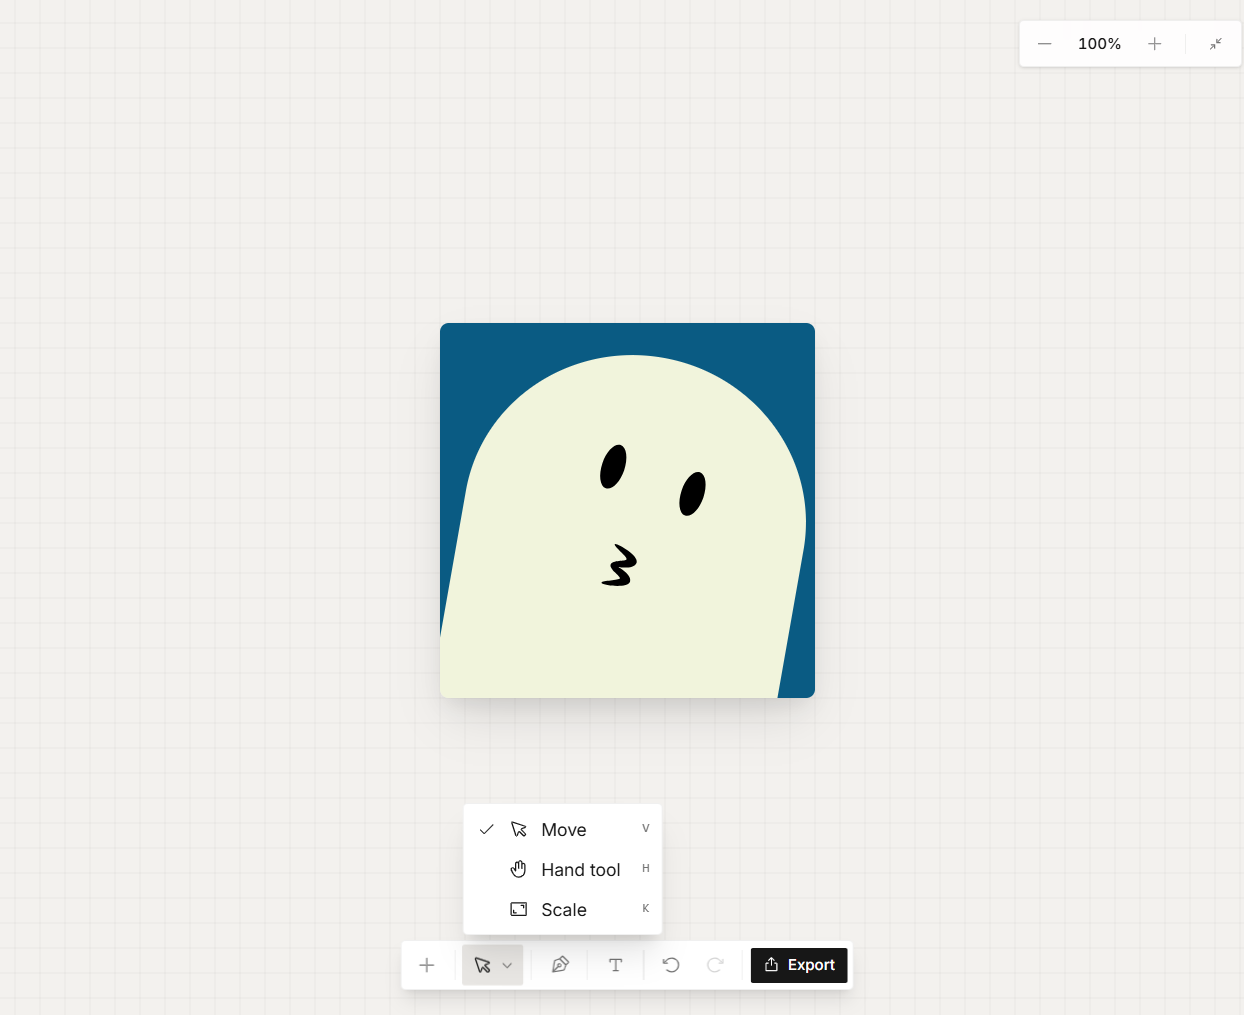Select Move in the open tool menu

563,829
